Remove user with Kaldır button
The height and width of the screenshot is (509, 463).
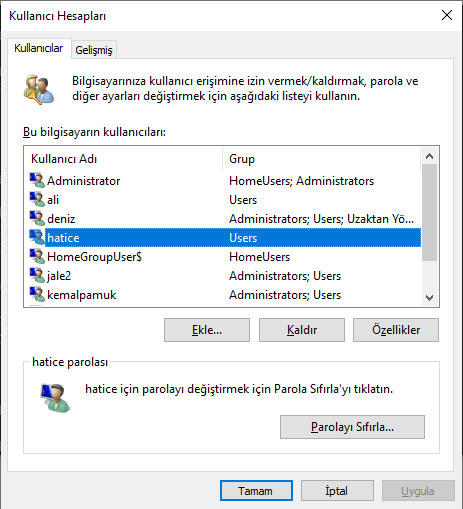[x=302, y=330]
